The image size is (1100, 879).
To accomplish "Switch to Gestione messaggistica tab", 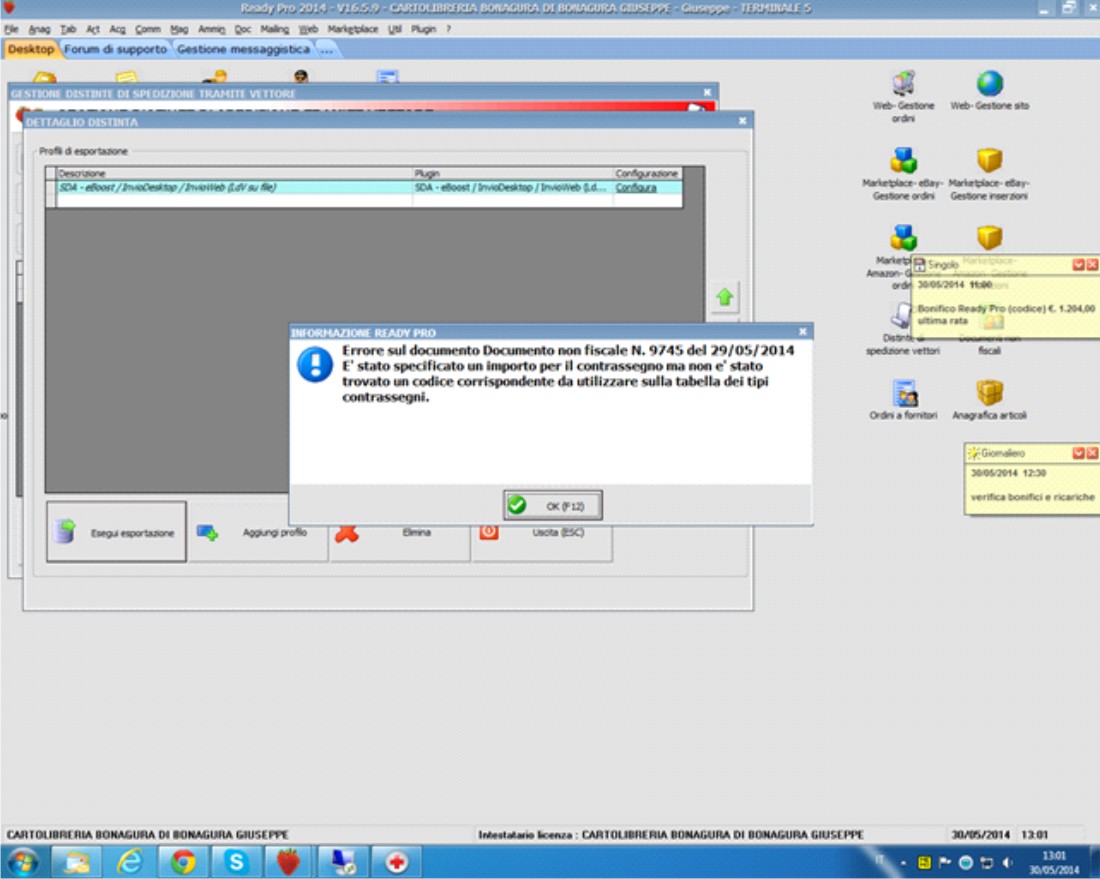I will coord(243,49).
